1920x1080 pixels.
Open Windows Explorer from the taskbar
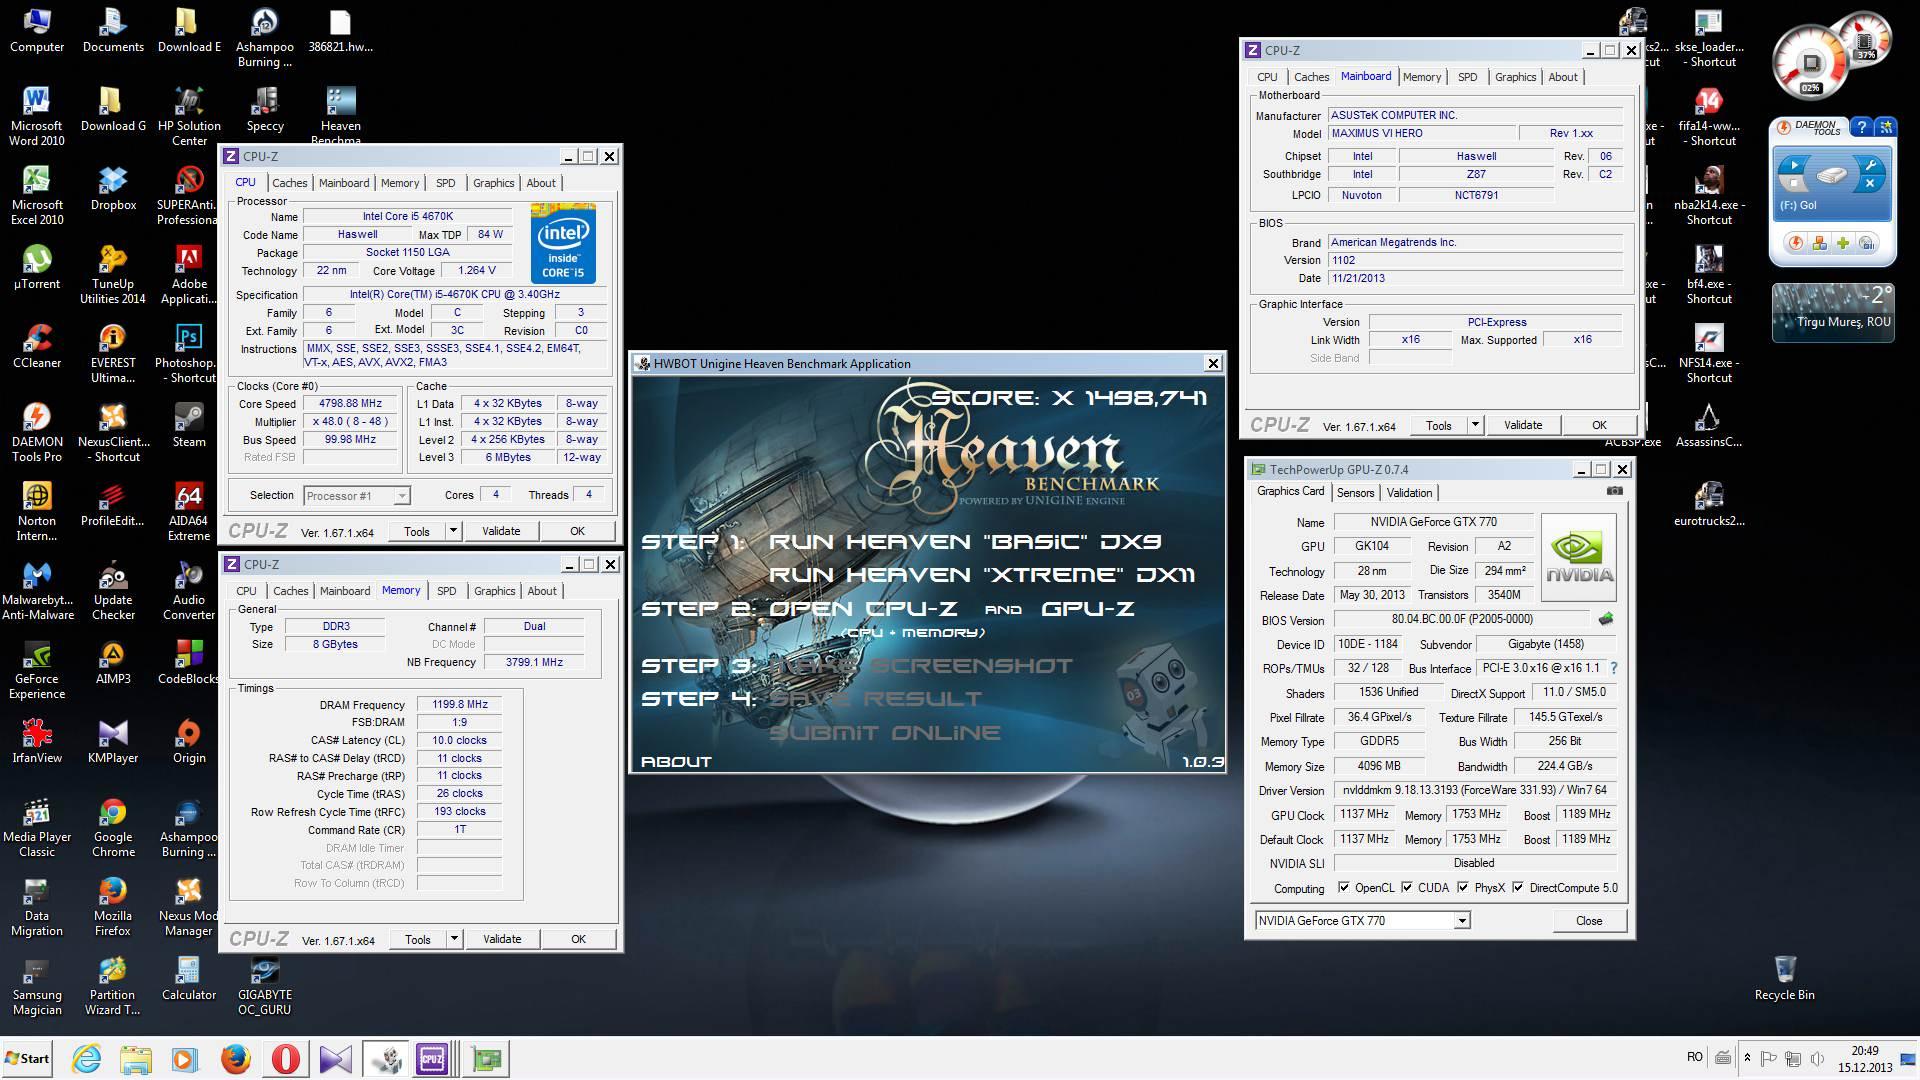click(136, 1058)
